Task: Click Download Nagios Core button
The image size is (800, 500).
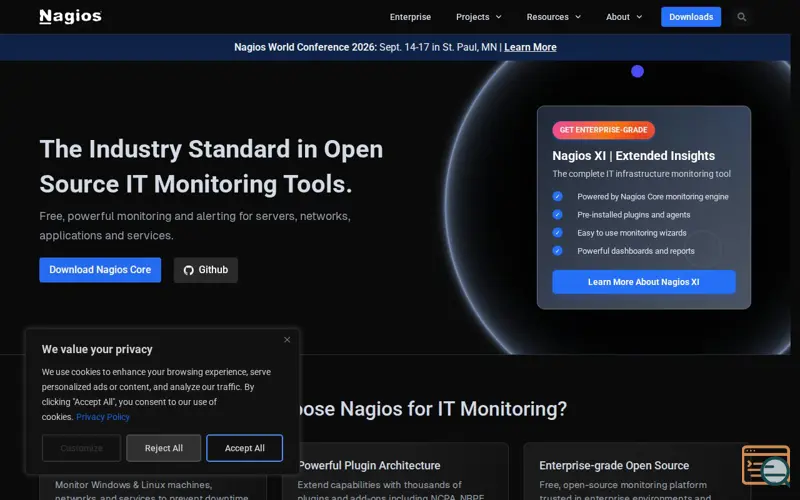Action: 100,270
